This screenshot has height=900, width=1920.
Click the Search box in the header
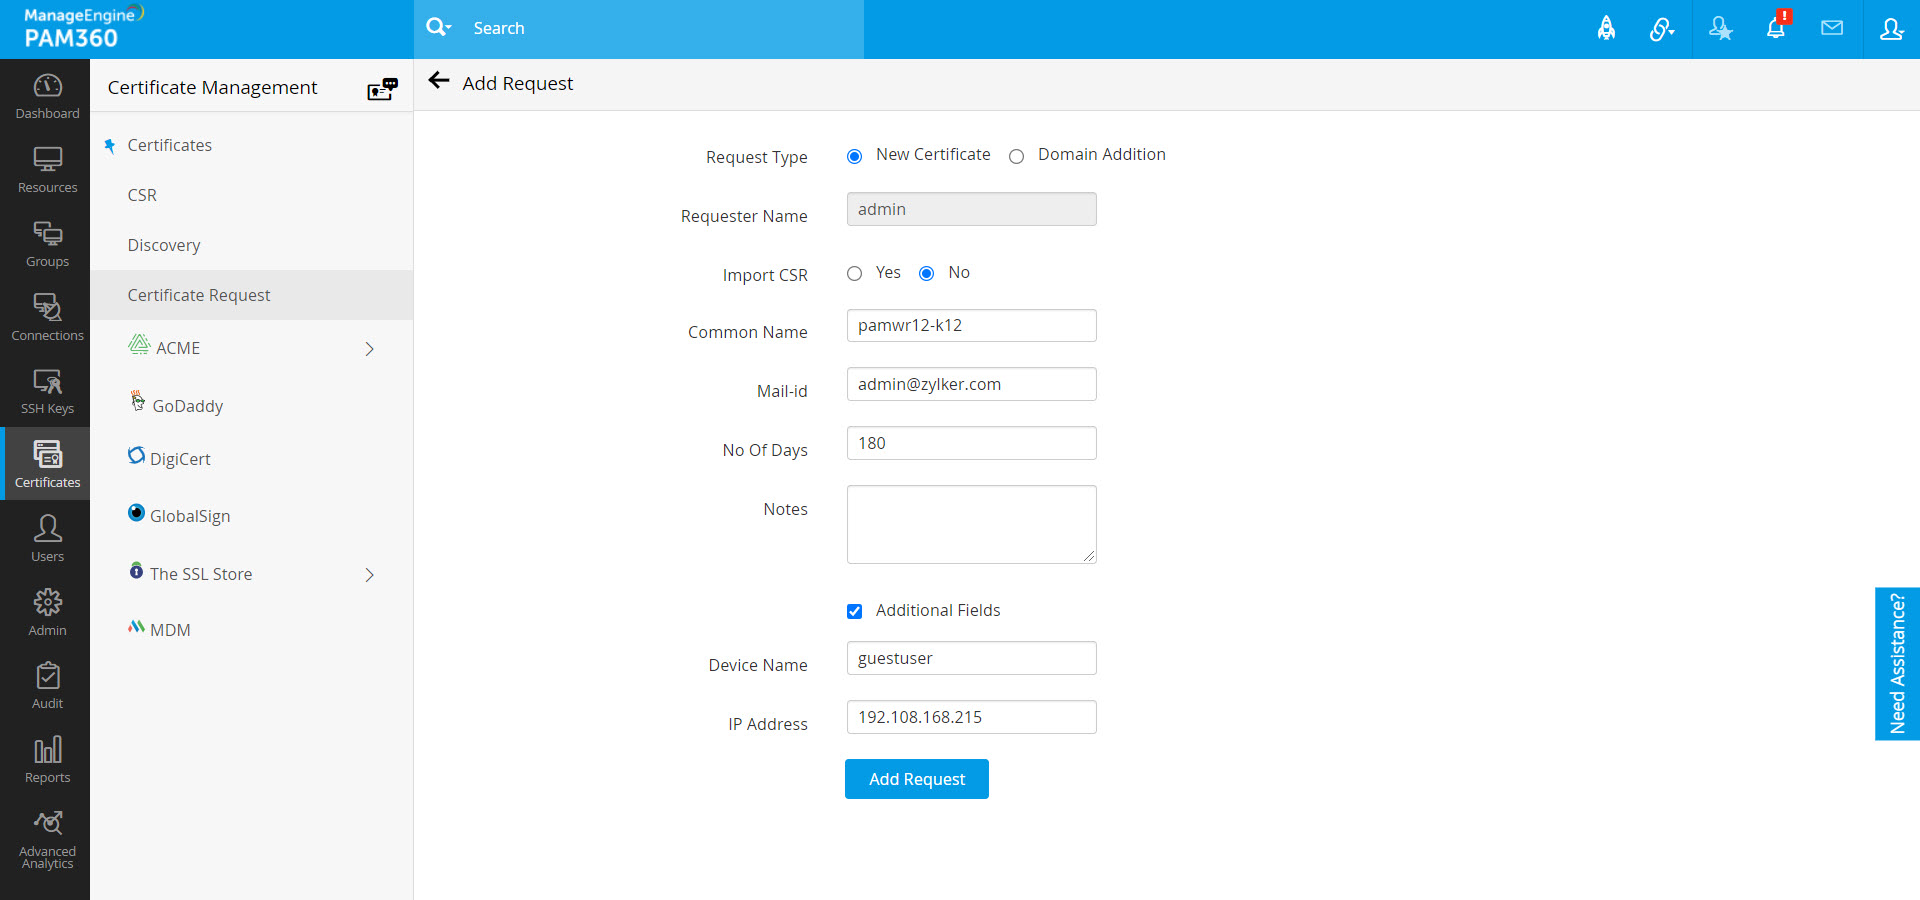tap(665, 28)
